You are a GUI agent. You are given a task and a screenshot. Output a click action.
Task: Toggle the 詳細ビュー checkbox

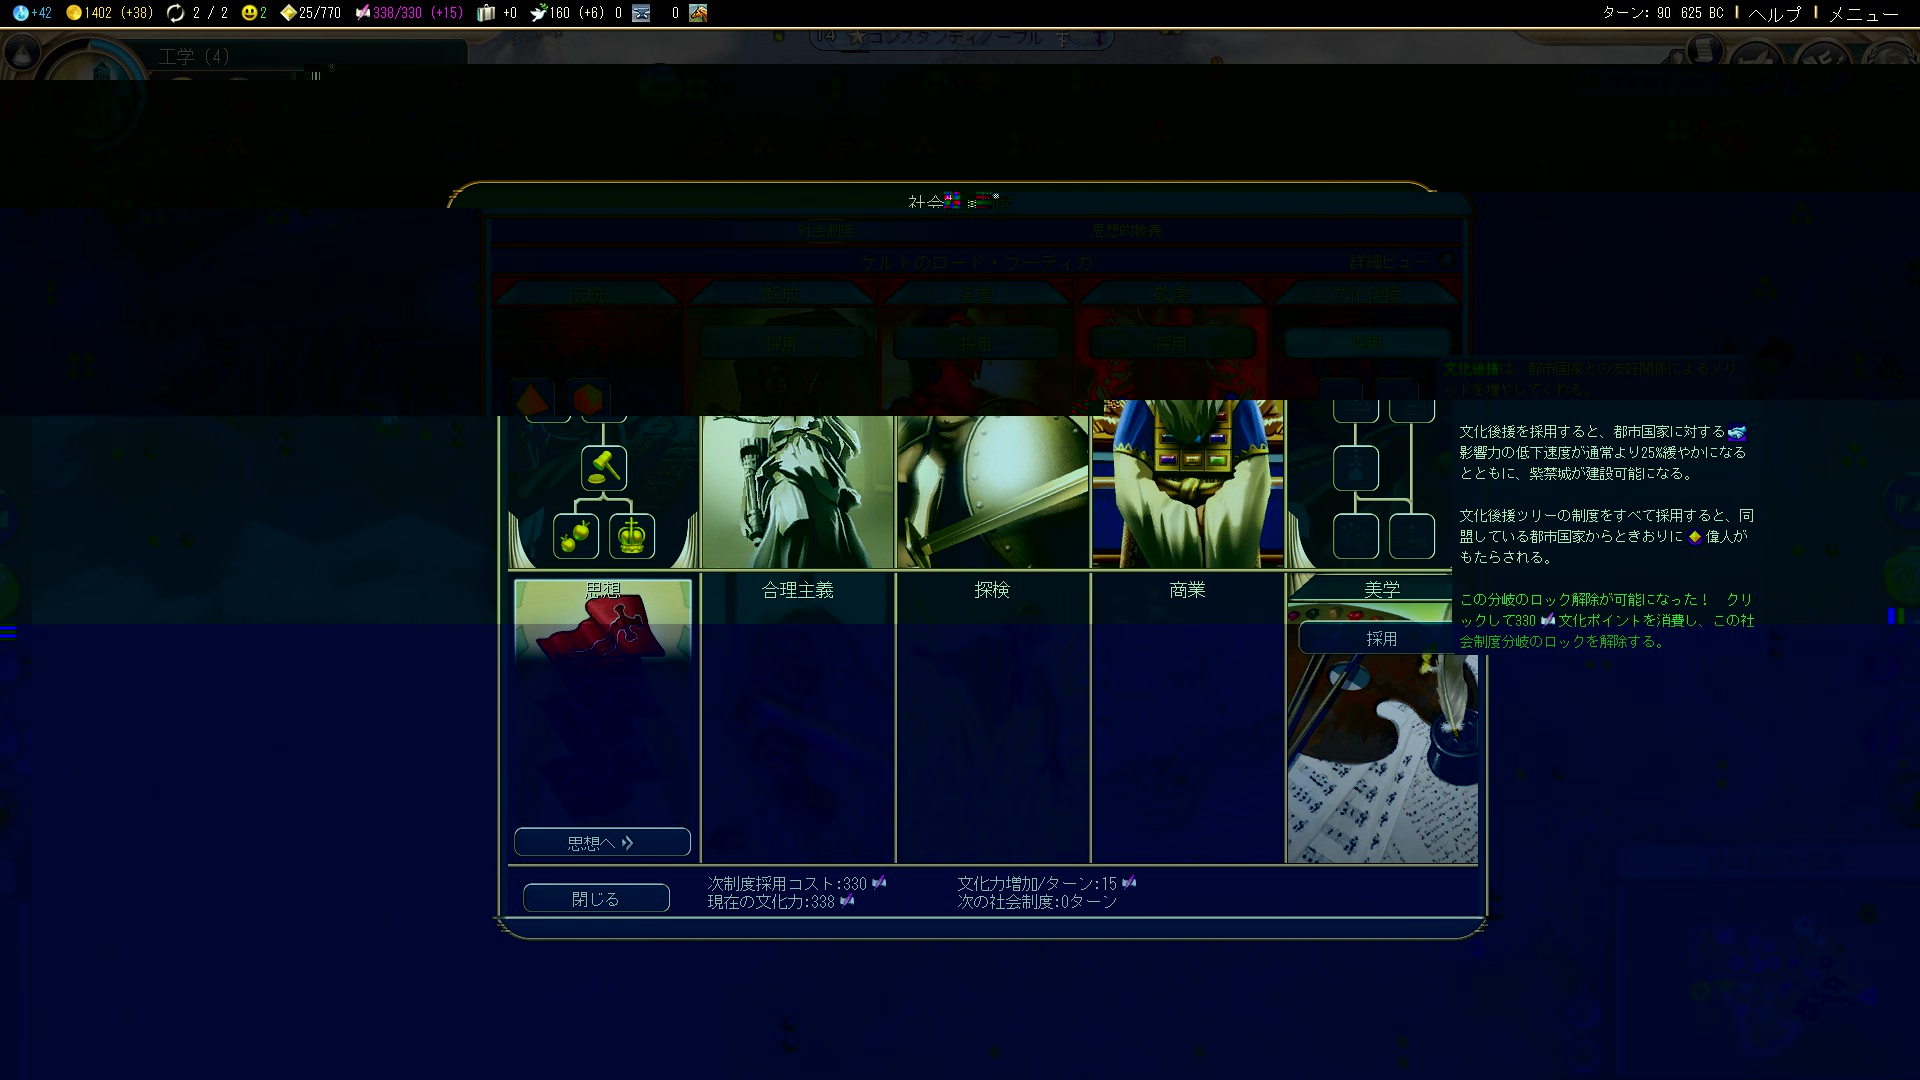pos(1445,261)
